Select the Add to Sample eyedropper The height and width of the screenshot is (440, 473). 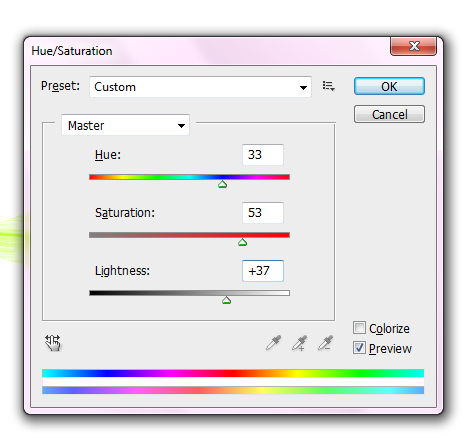299,343
